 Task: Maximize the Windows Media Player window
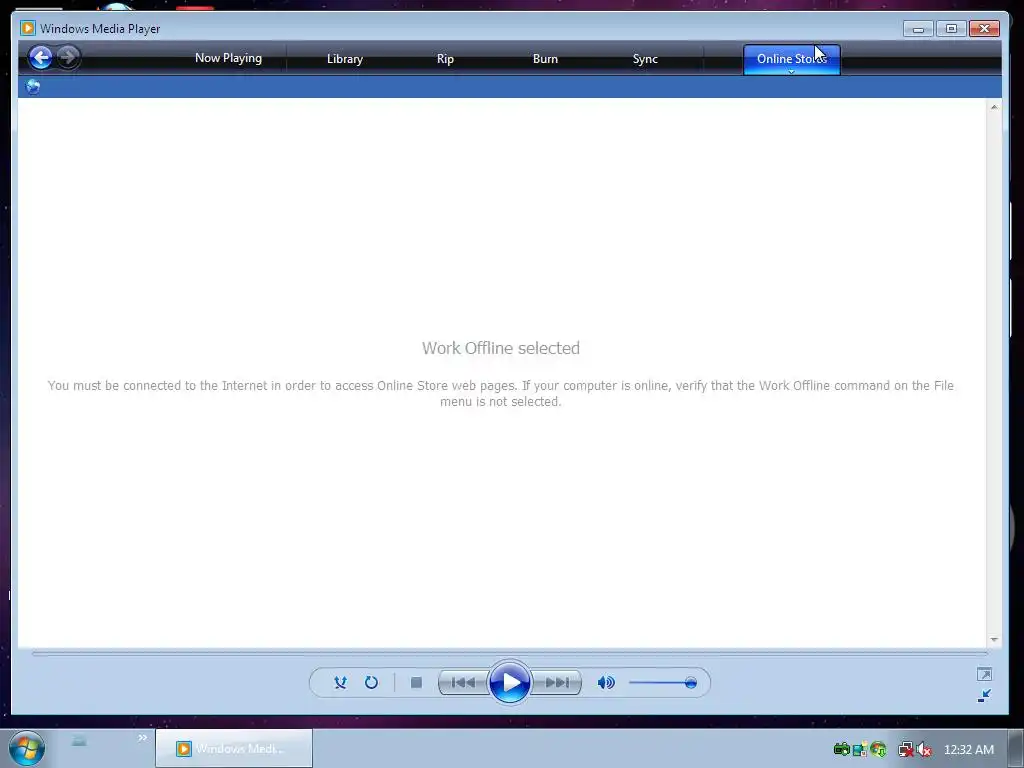click(952, 29)
